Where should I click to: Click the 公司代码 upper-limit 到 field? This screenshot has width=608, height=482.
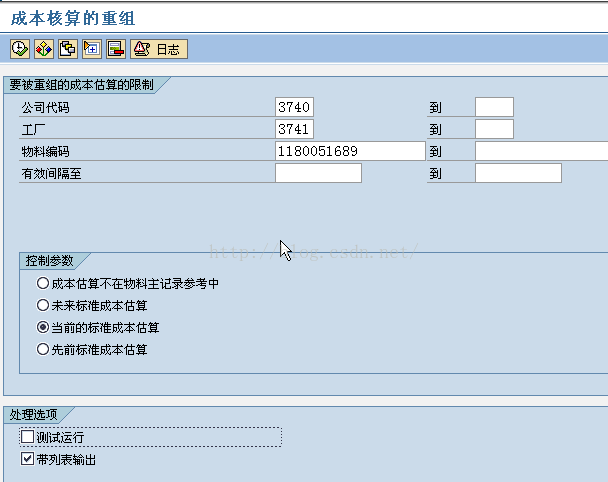tap(494, 107)
